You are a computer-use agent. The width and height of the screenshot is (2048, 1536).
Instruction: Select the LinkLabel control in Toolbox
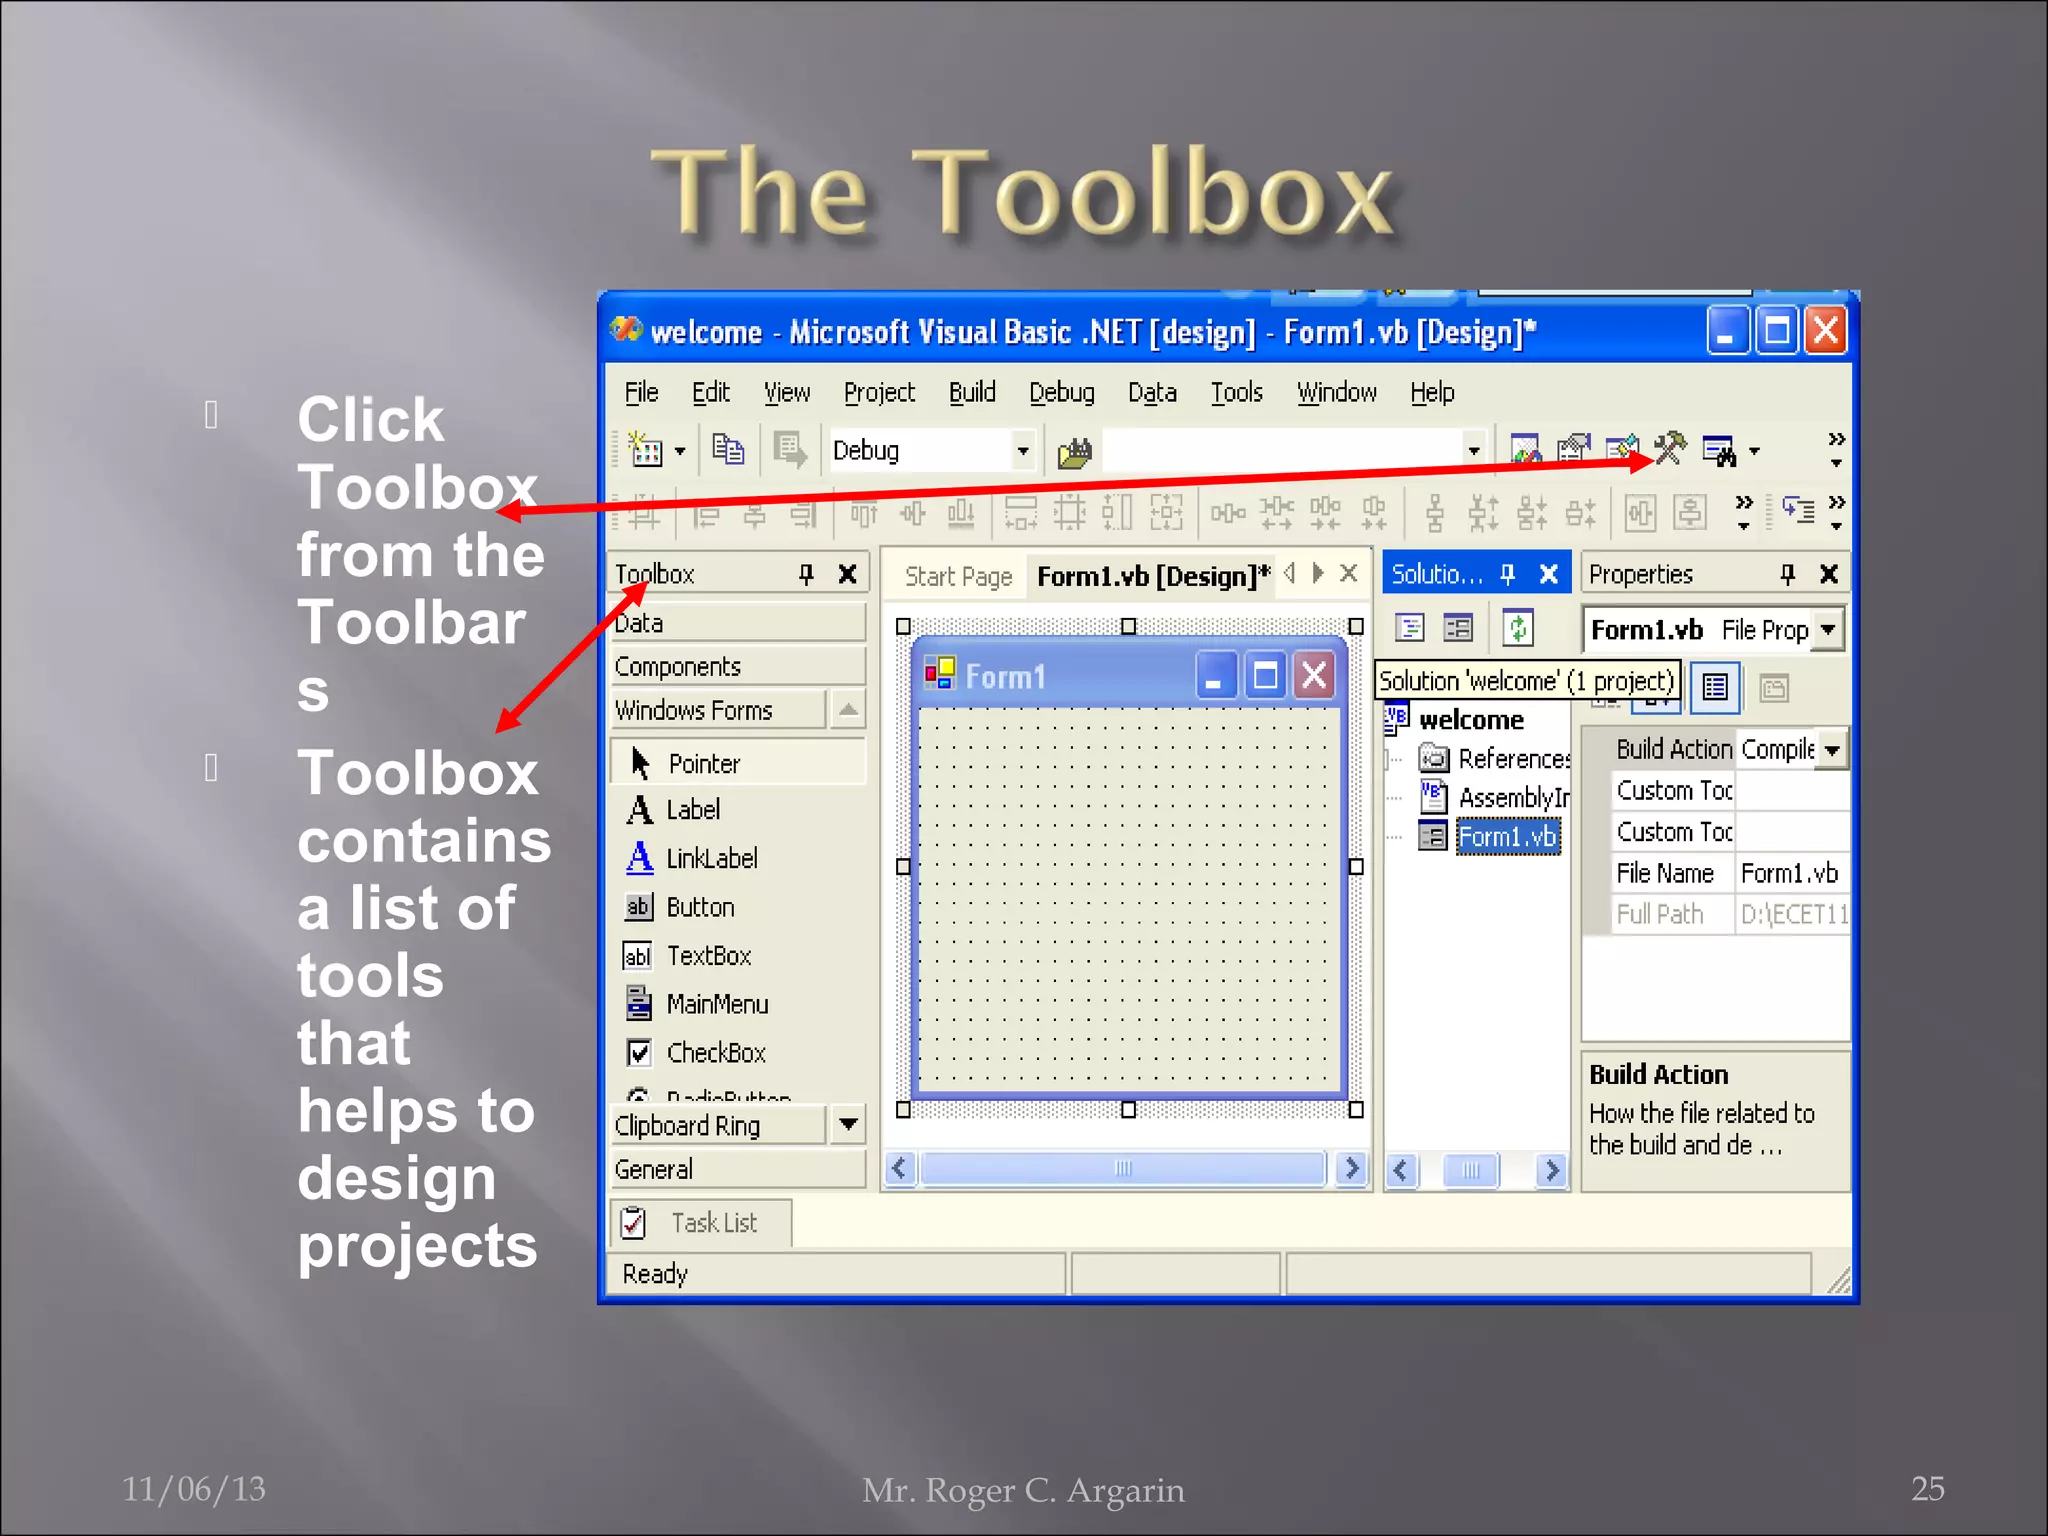tap(711, 859)
